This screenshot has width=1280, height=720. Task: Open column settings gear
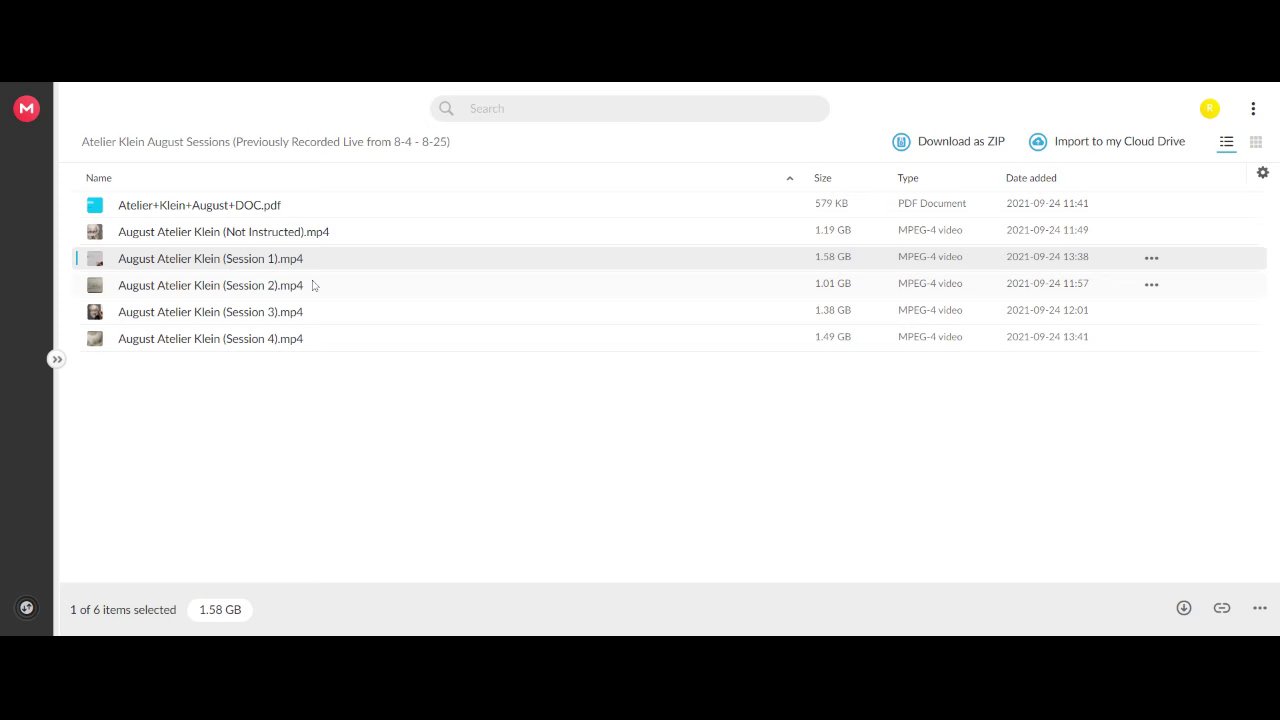[x=1263, y=173]
